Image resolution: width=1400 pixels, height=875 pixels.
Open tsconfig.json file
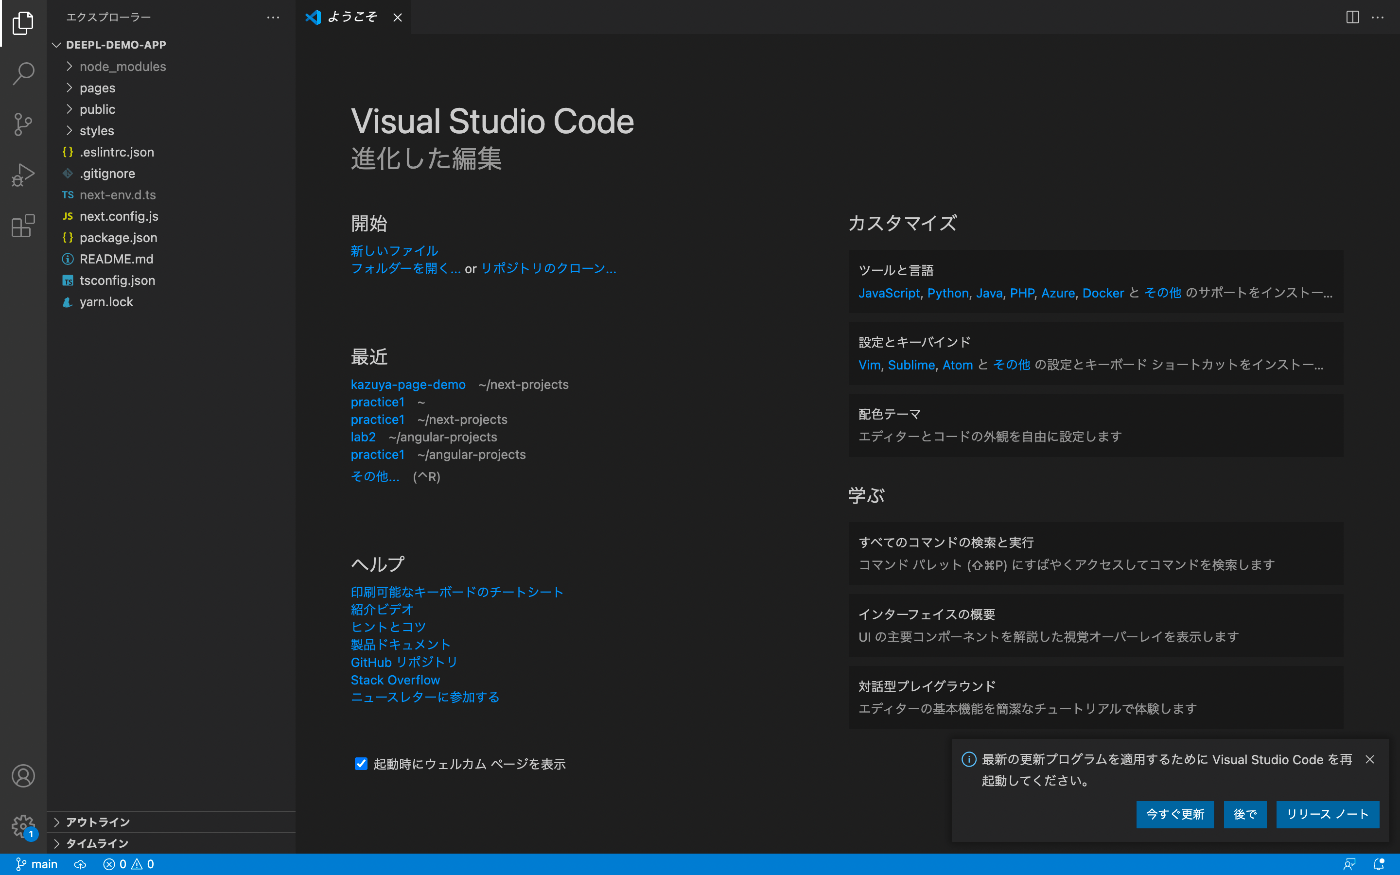[x=171, y=281]
